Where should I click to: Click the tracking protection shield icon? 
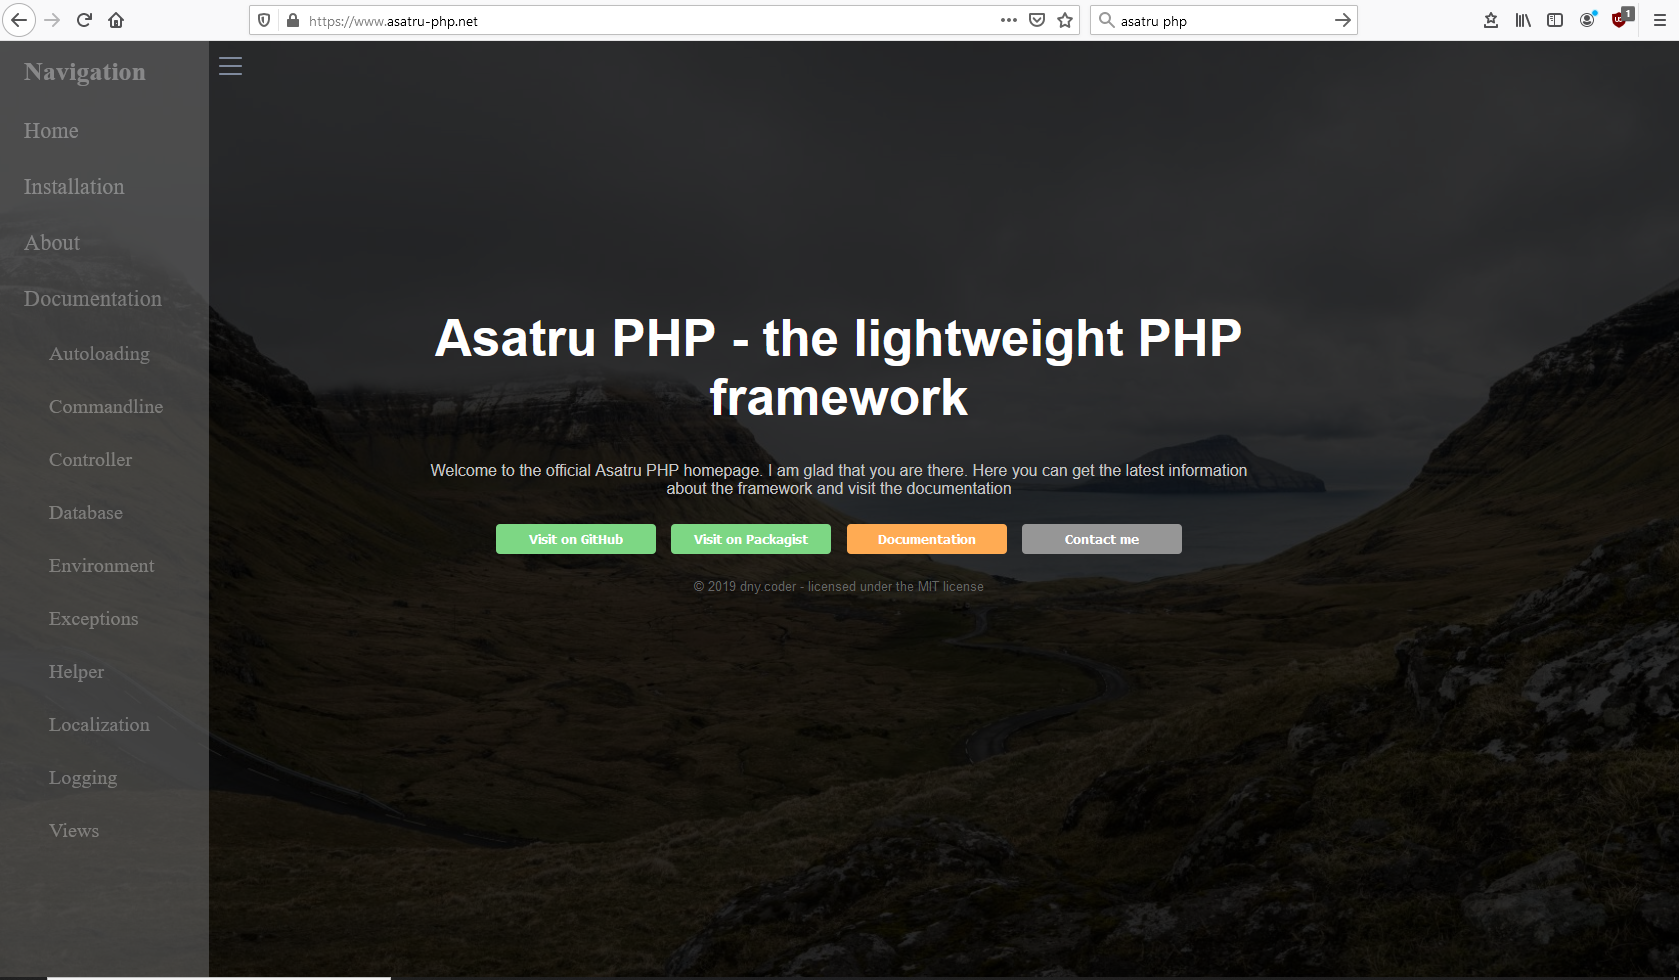[x=263, y=20]
